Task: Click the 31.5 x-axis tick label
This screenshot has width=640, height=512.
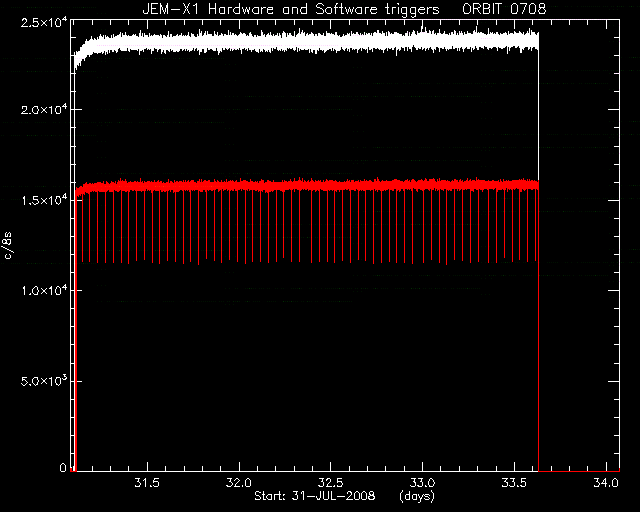Action: click(x=147, y=483)
